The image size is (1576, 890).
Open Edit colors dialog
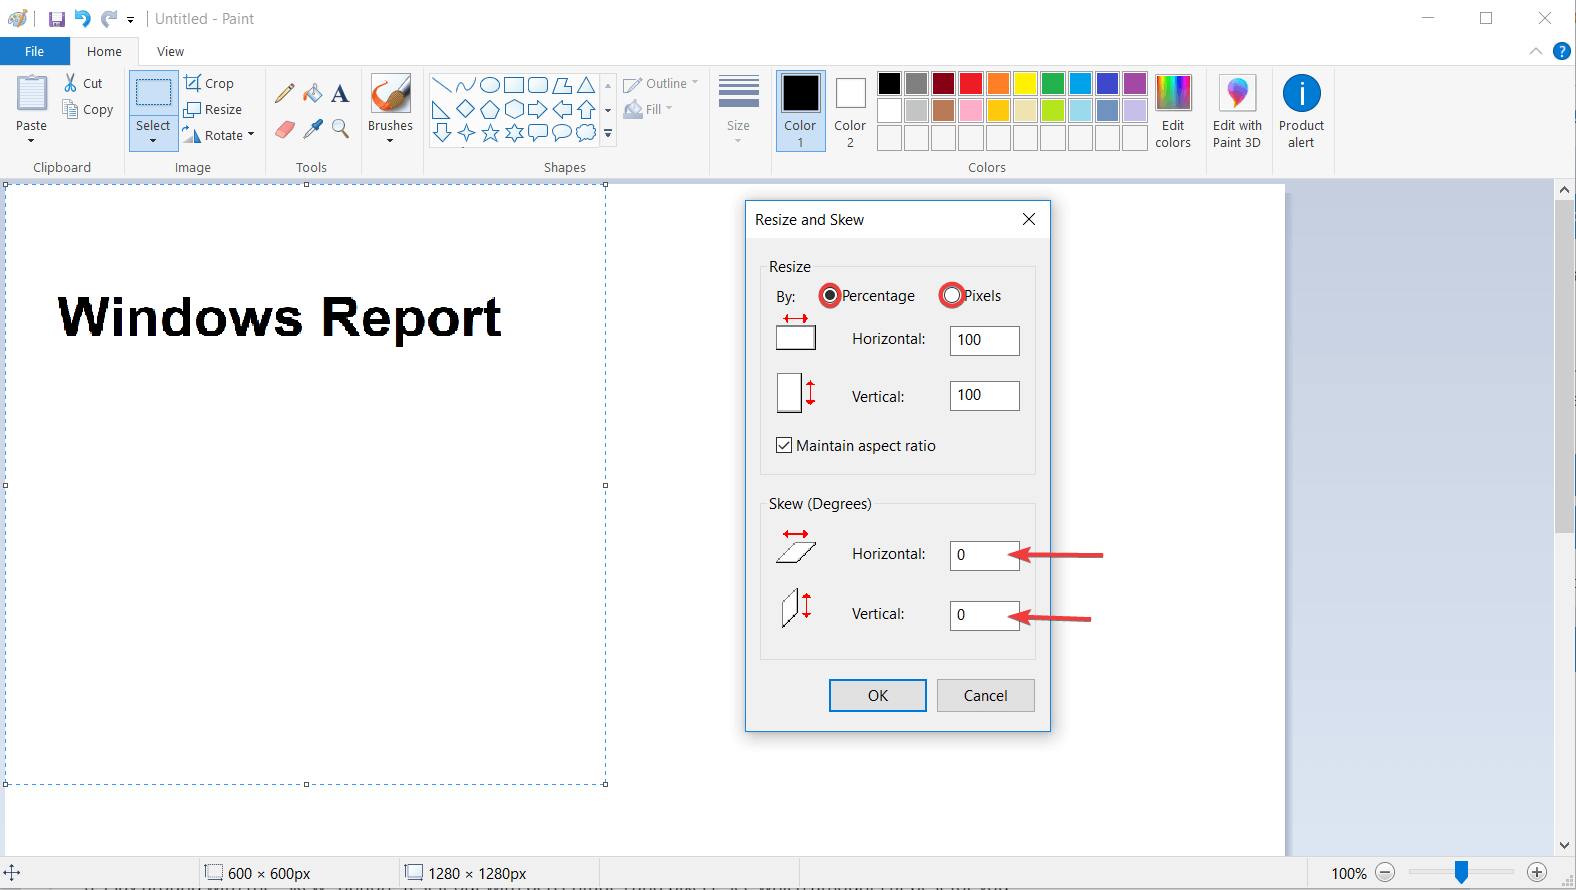click(1173, 111)
